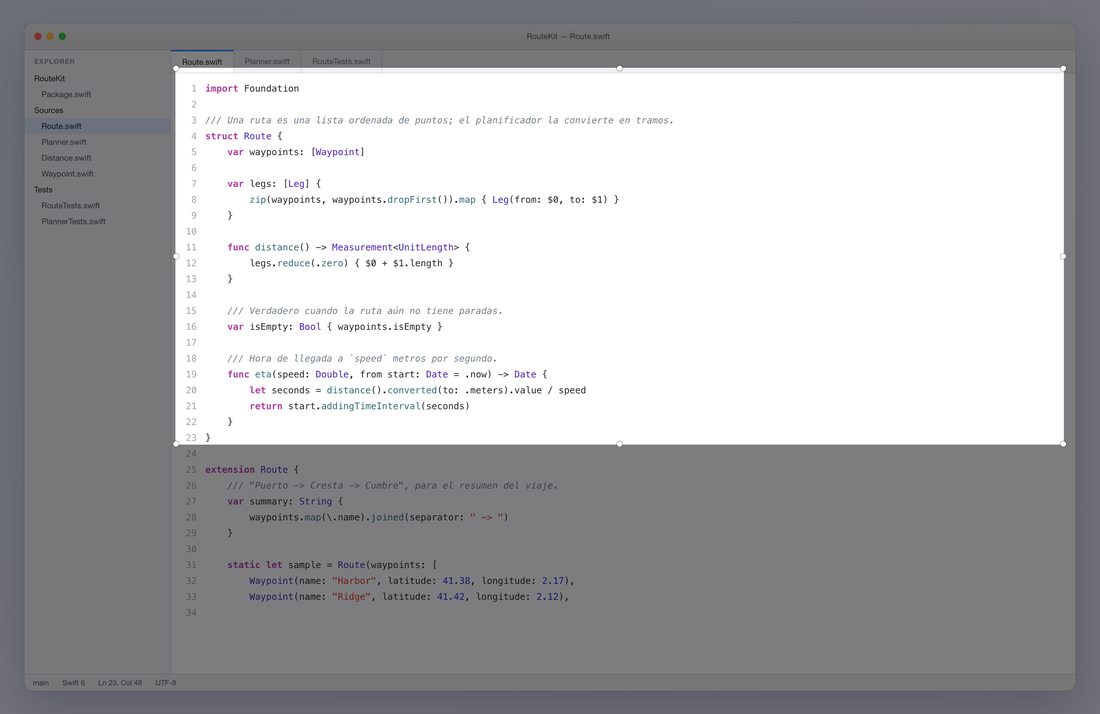Click the green zoom window button
1100x714 pixels.
tap(62, 36)
